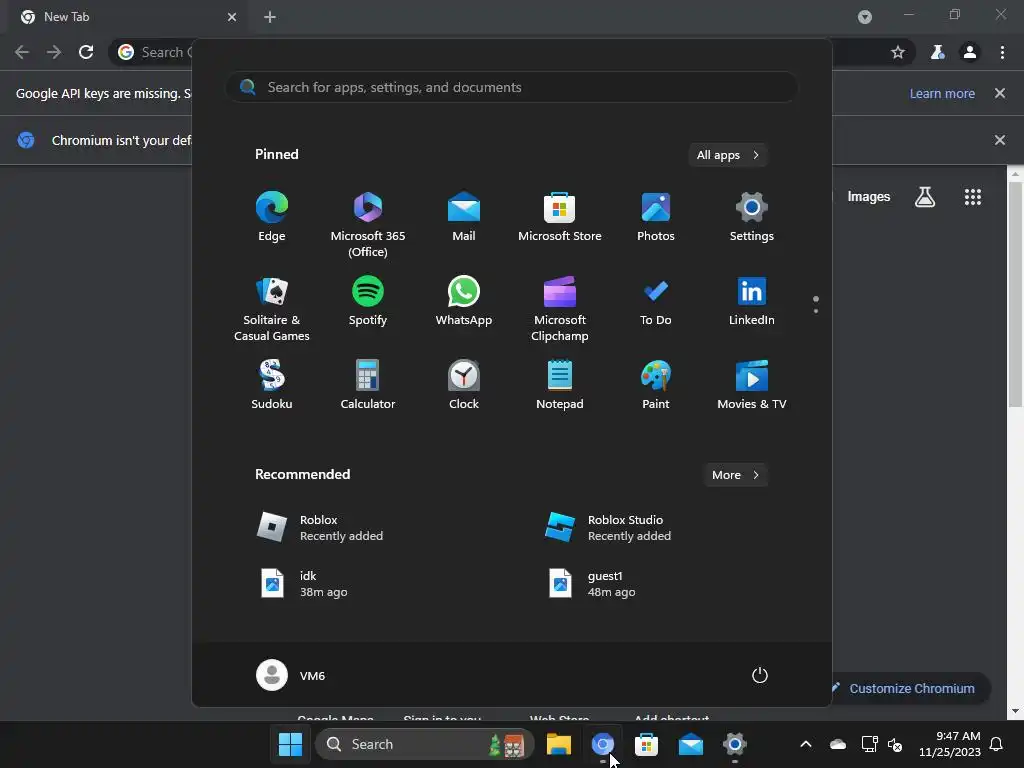
Task: Open Chromium profile icon
Action: pos(970,52)
